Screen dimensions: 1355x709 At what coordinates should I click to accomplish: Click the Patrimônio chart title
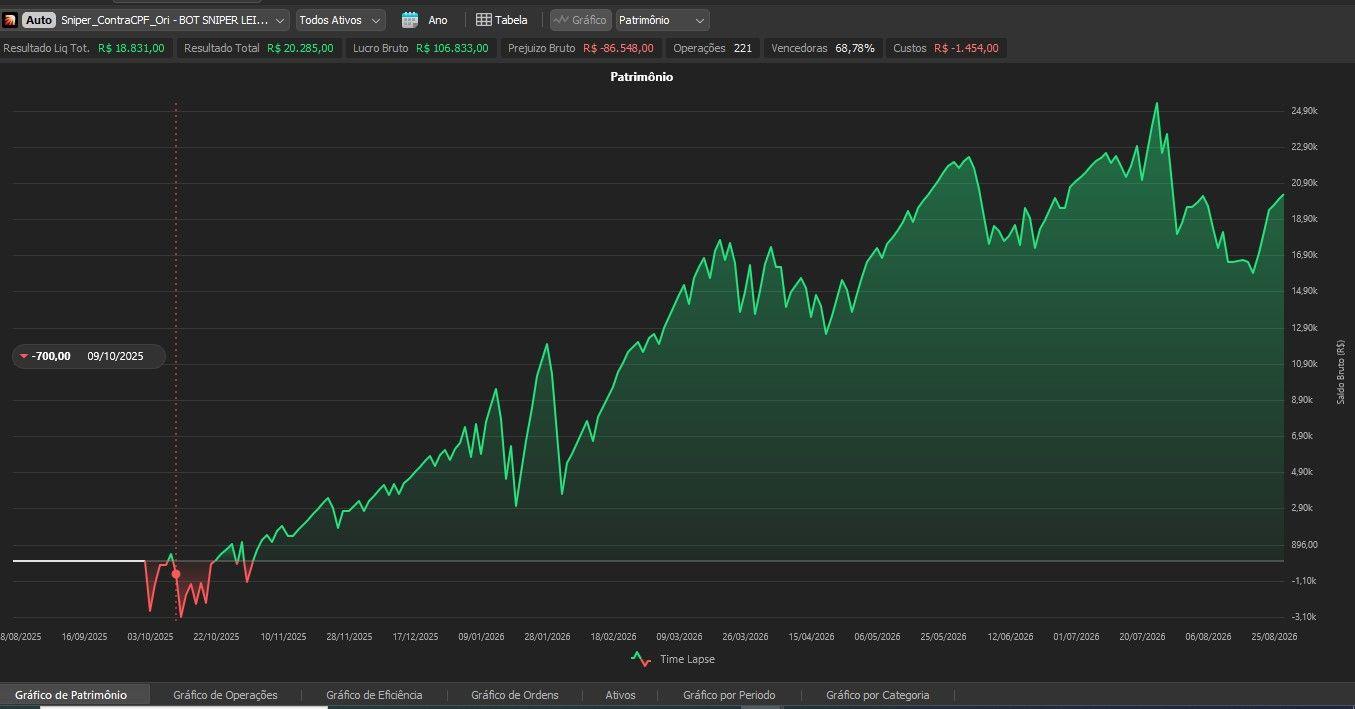(642, 77)
